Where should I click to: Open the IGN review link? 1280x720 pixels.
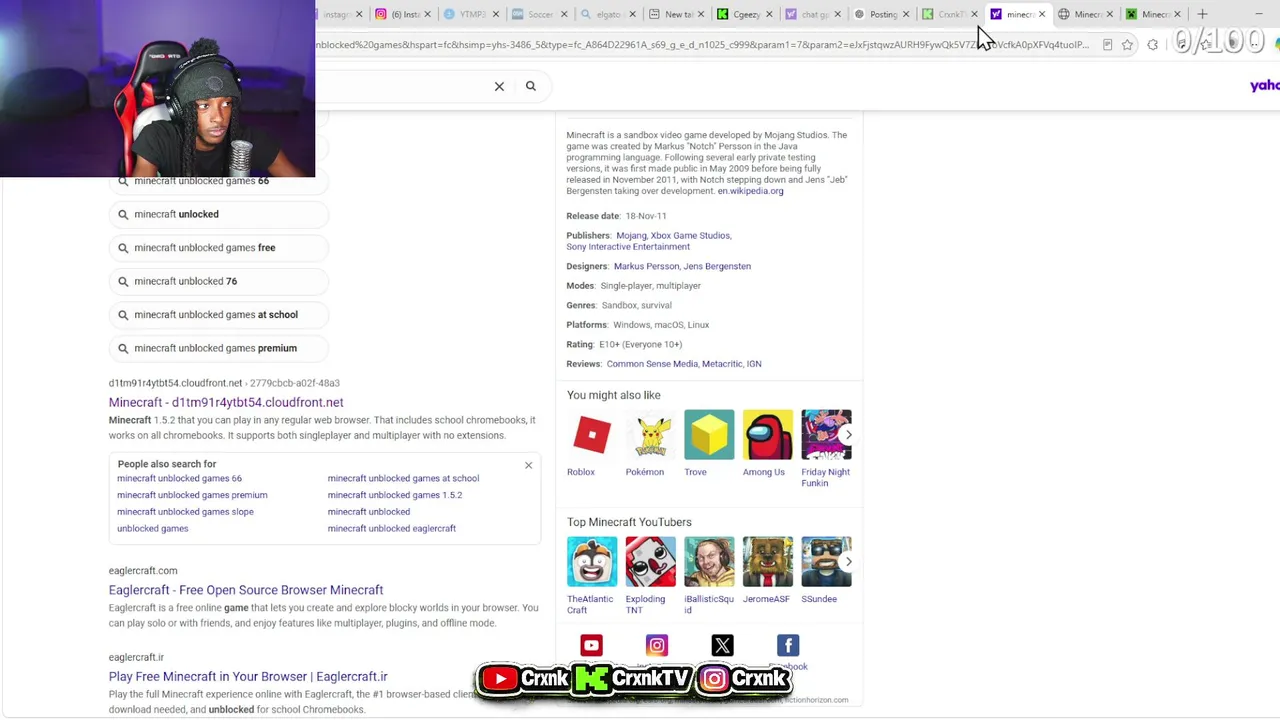point(754,364)
